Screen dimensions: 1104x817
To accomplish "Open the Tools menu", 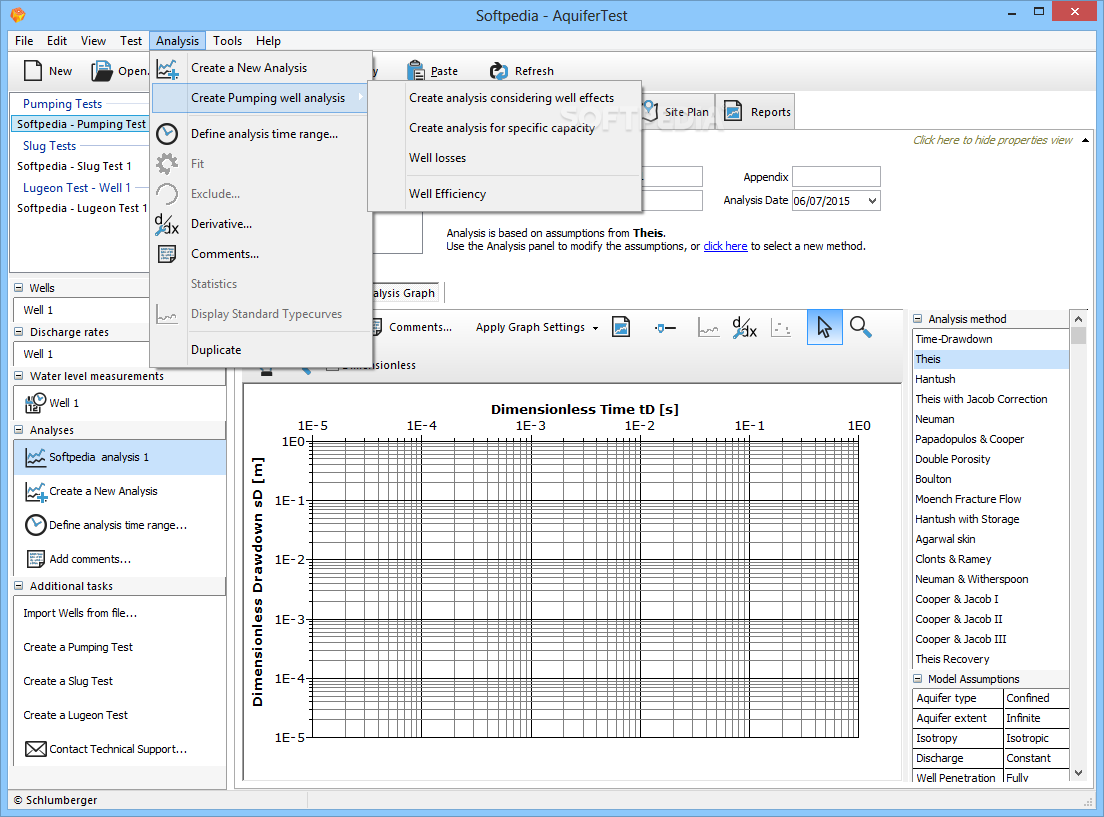I will 227,41.
